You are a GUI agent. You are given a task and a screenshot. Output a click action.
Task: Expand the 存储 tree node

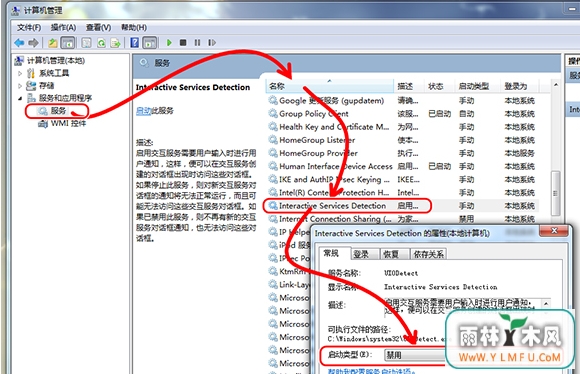coord(20,86)
